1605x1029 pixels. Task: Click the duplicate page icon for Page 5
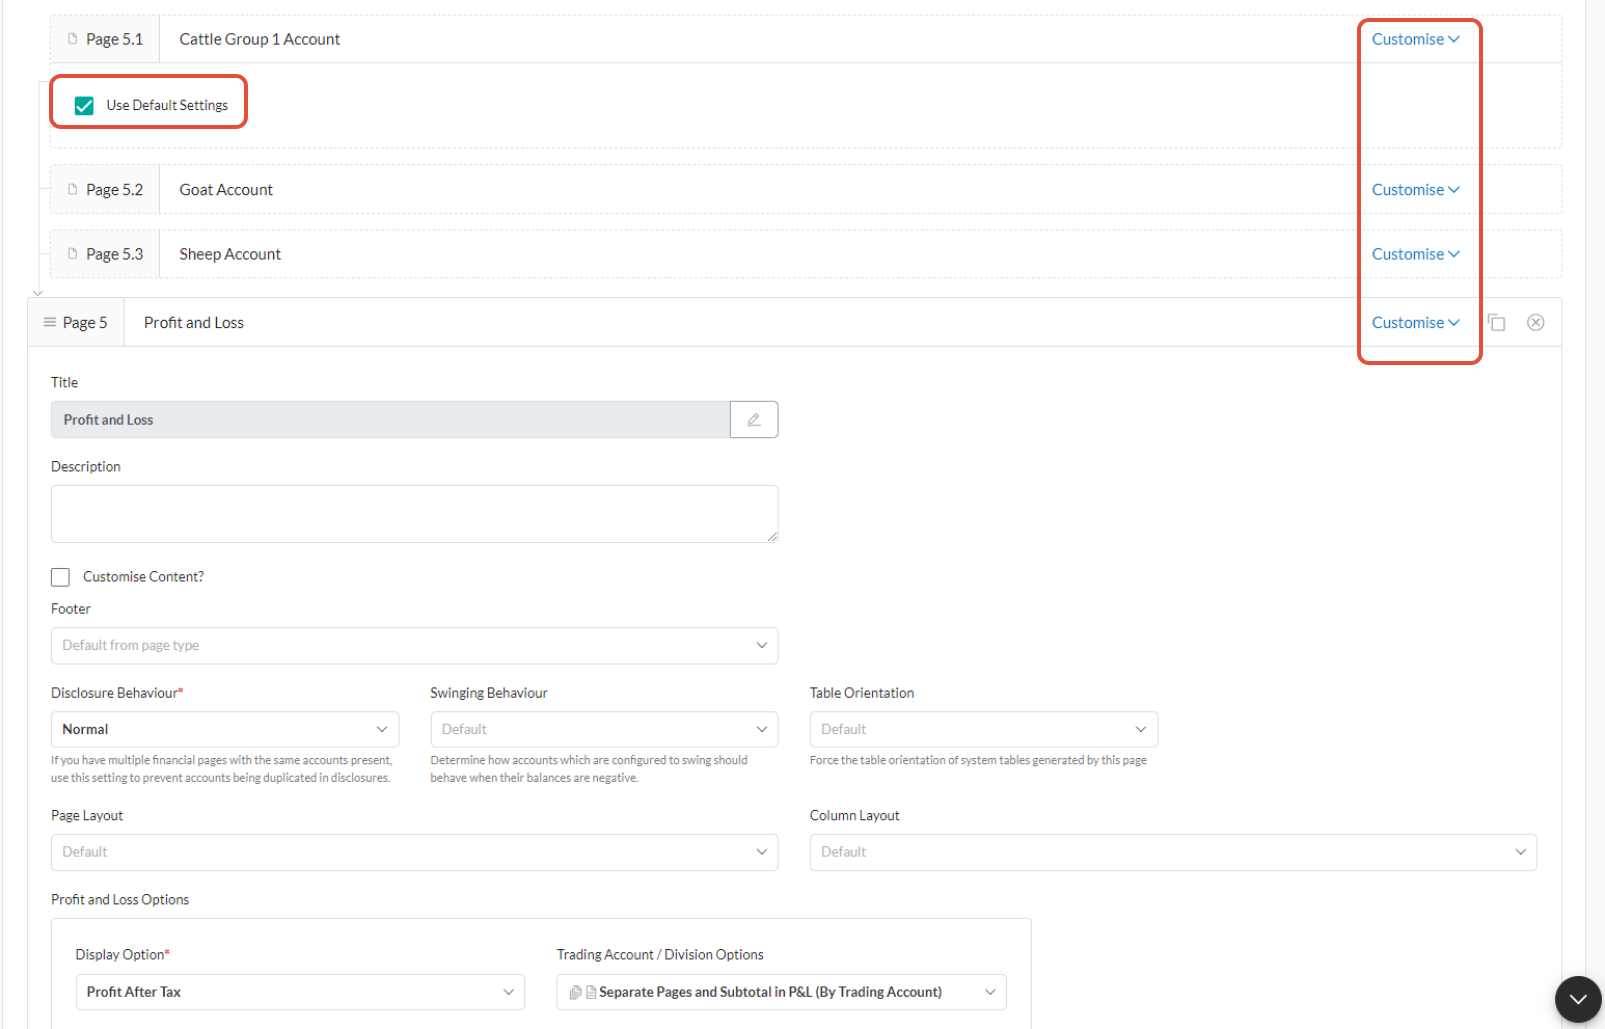click(1496, 322)
